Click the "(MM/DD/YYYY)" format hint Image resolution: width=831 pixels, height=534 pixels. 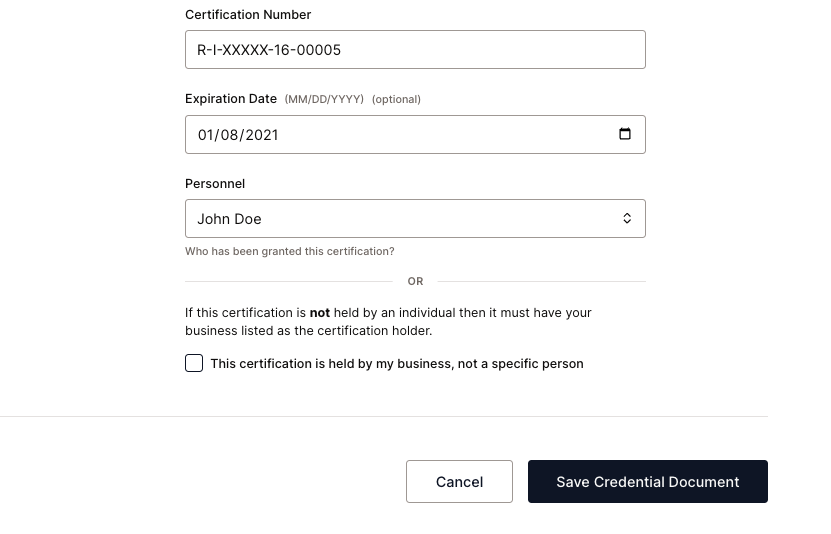click(x=324, y=100)
